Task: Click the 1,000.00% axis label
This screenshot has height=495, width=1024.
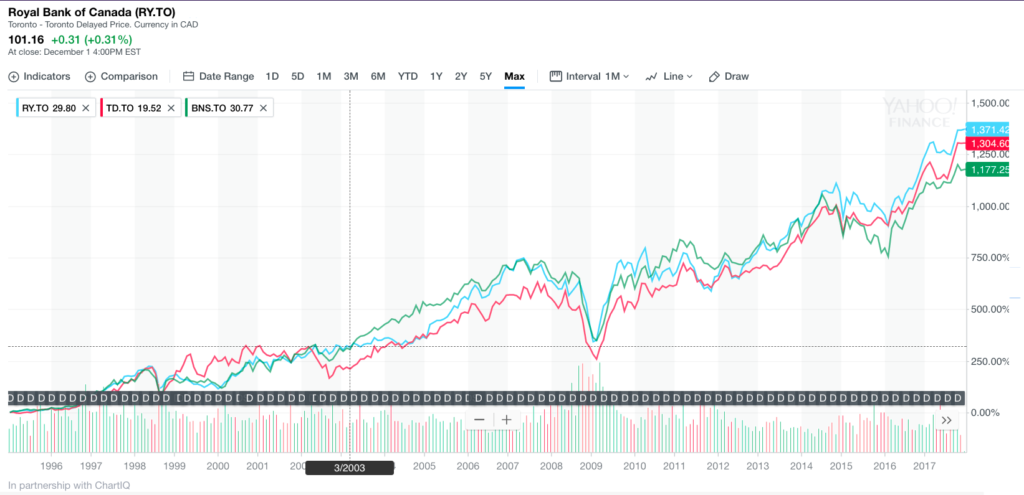Action: [x=991, y=206]
